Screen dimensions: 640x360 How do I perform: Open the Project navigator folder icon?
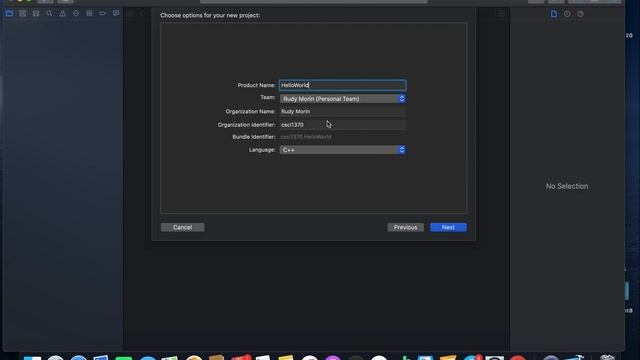[x=9, y=13]
